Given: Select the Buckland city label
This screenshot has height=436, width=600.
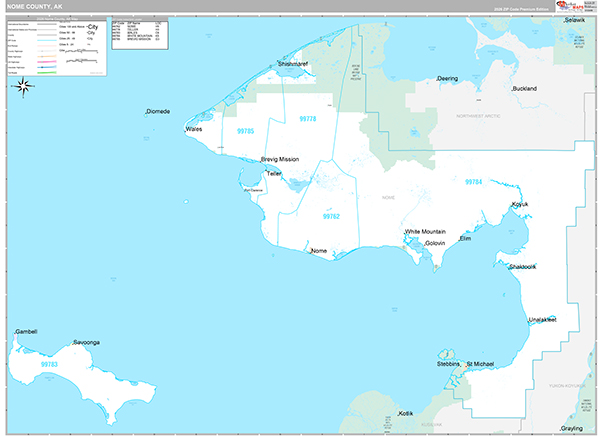Looking at the screenshot, I should point(524,88).
